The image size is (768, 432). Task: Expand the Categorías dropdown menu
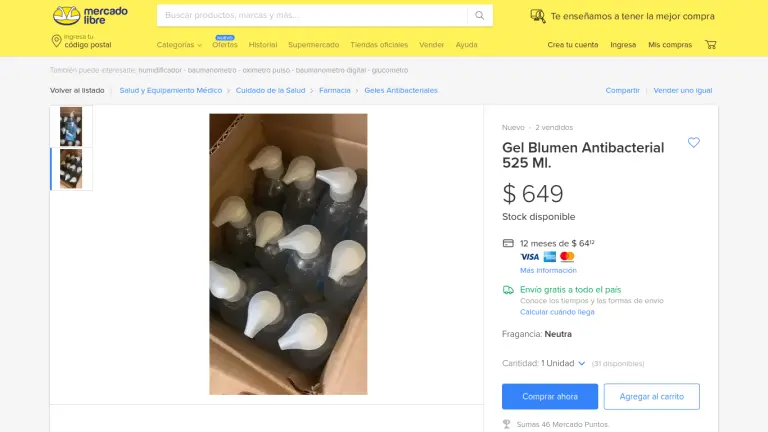point(179,45)
